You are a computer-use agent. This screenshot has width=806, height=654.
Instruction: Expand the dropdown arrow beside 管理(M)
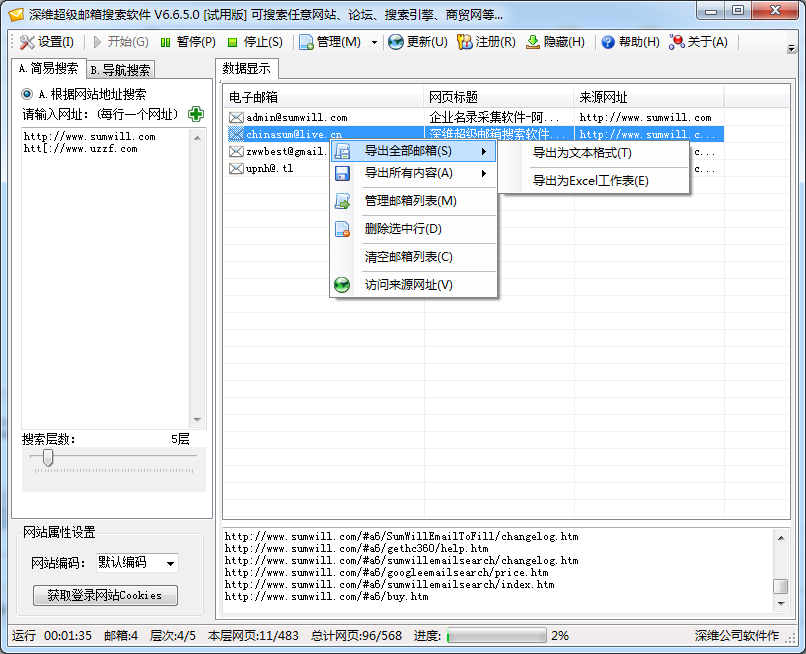374,43
